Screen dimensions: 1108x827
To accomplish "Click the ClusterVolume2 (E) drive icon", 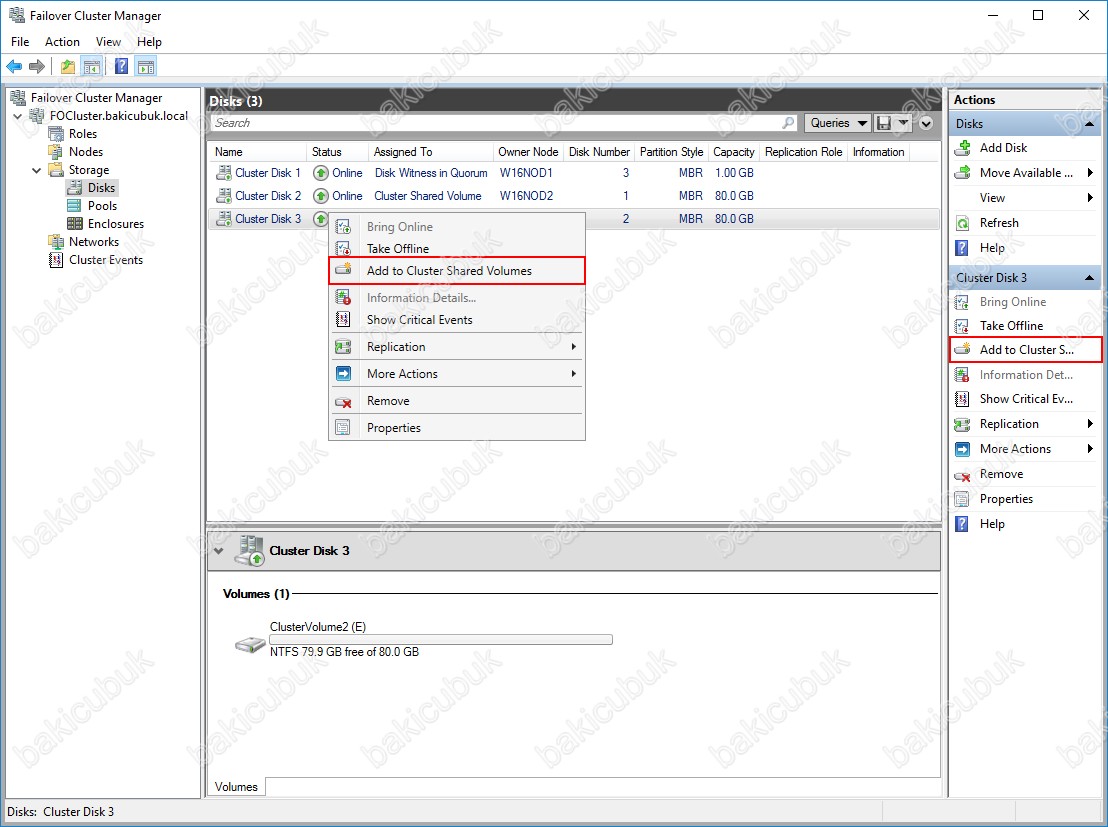I will click(x=250, y=643).
